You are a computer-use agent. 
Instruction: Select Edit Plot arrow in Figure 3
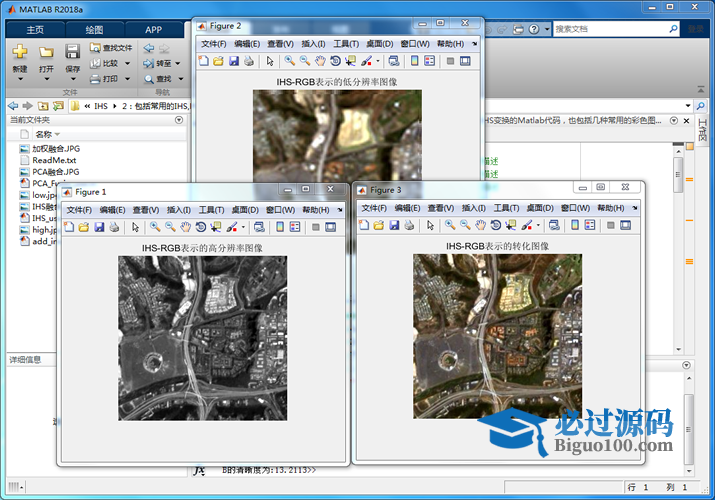[430, 227]
